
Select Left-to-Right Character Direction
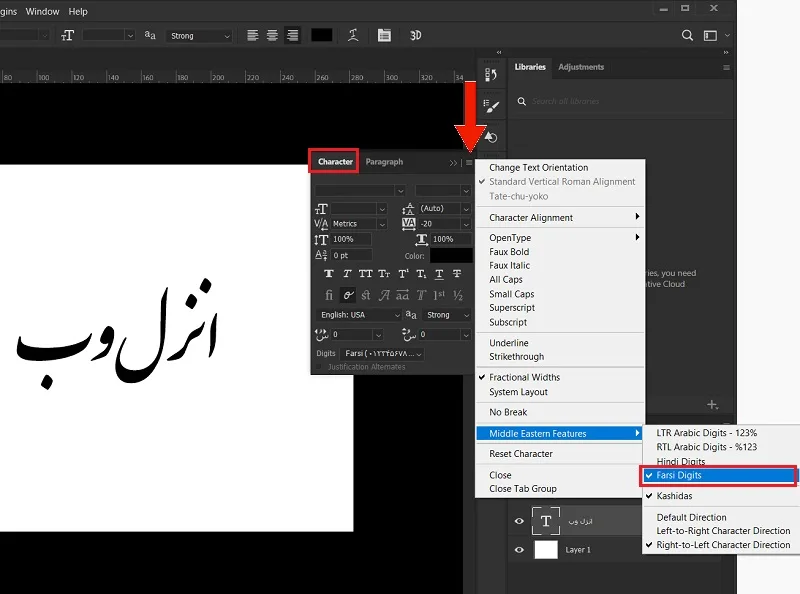(x=721, y=531)
